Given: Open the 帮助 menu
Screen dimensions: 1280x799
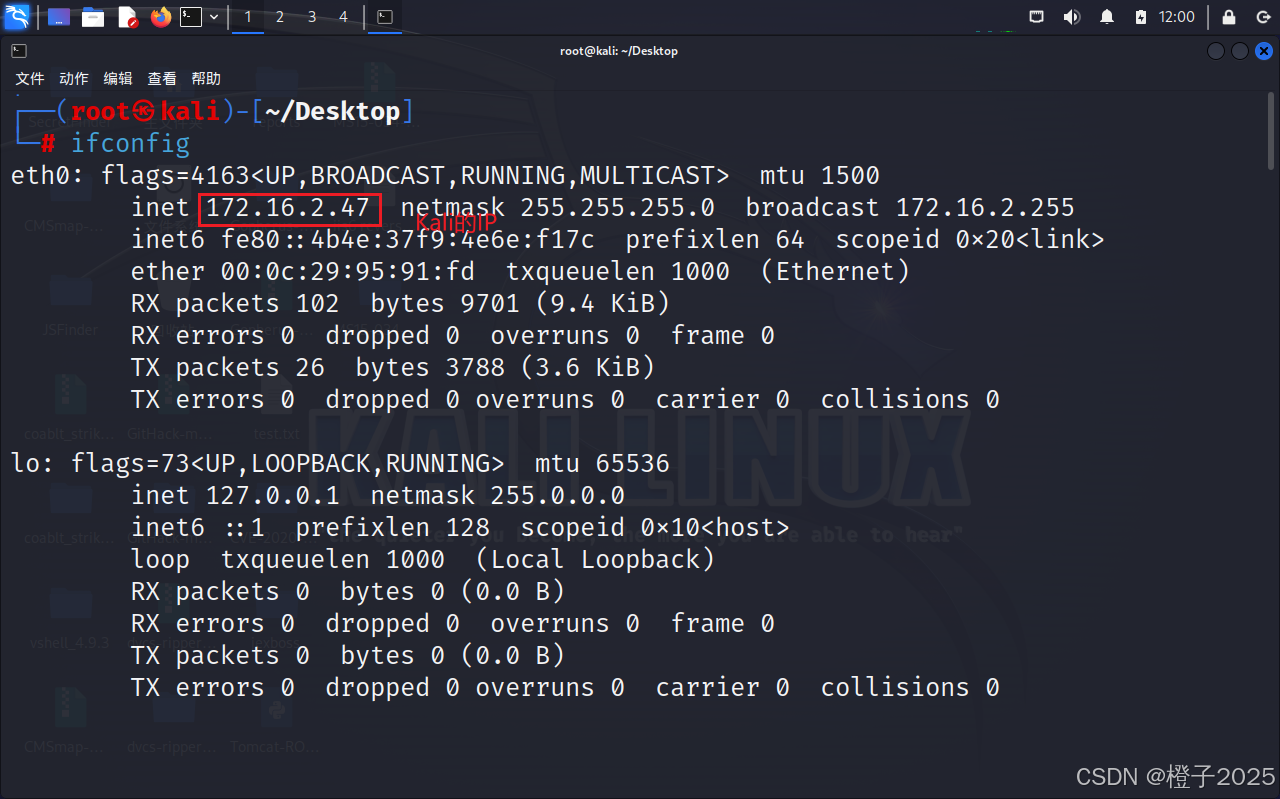Looking at the screenshot, I should 206,79.
